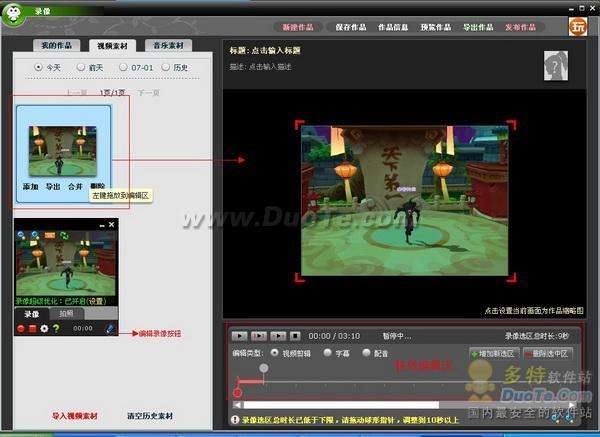The height and width of the screenshot is (437, 600).
Task: Click the main video preview frame
Action: (x=405, y=201)
